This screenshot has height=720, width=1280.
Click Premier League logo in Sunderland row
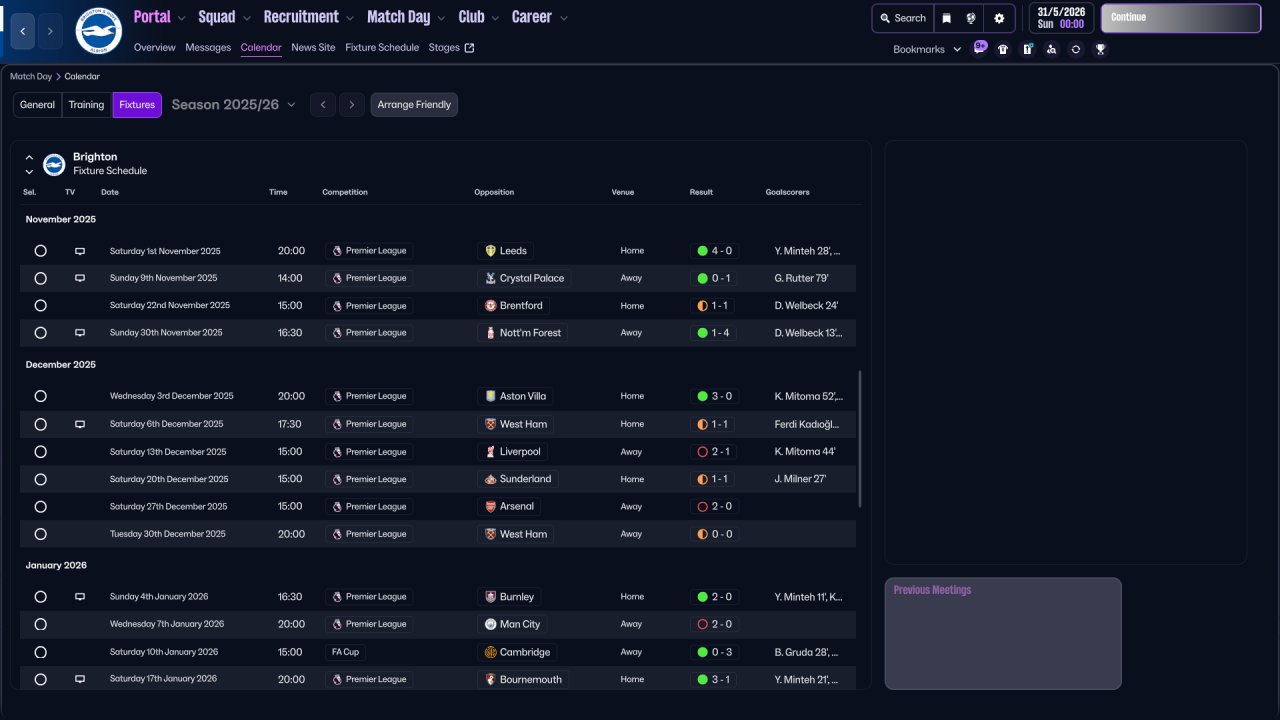[337, 479]
